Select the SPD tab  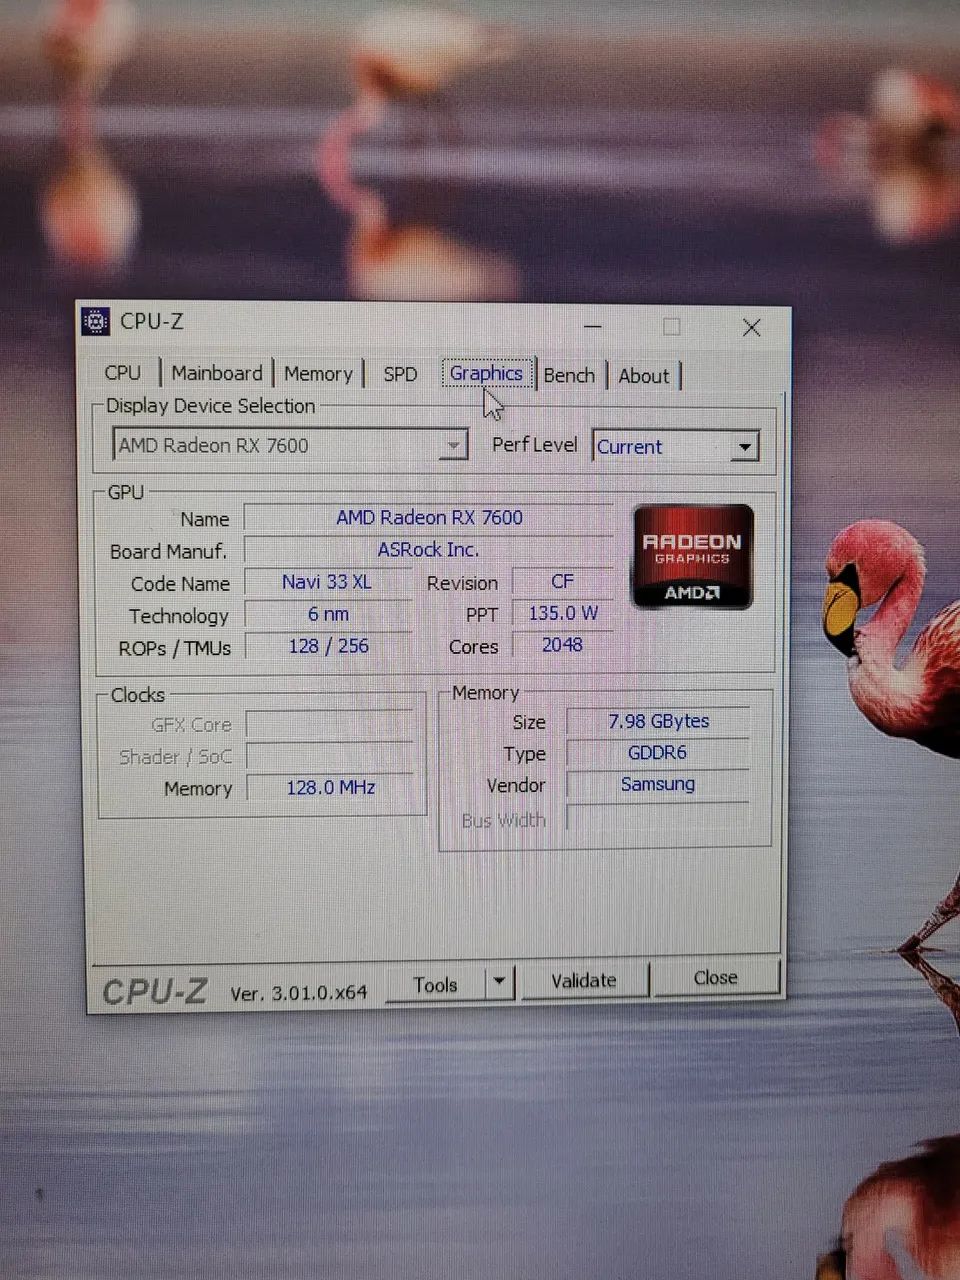click(x=400, y=374)
